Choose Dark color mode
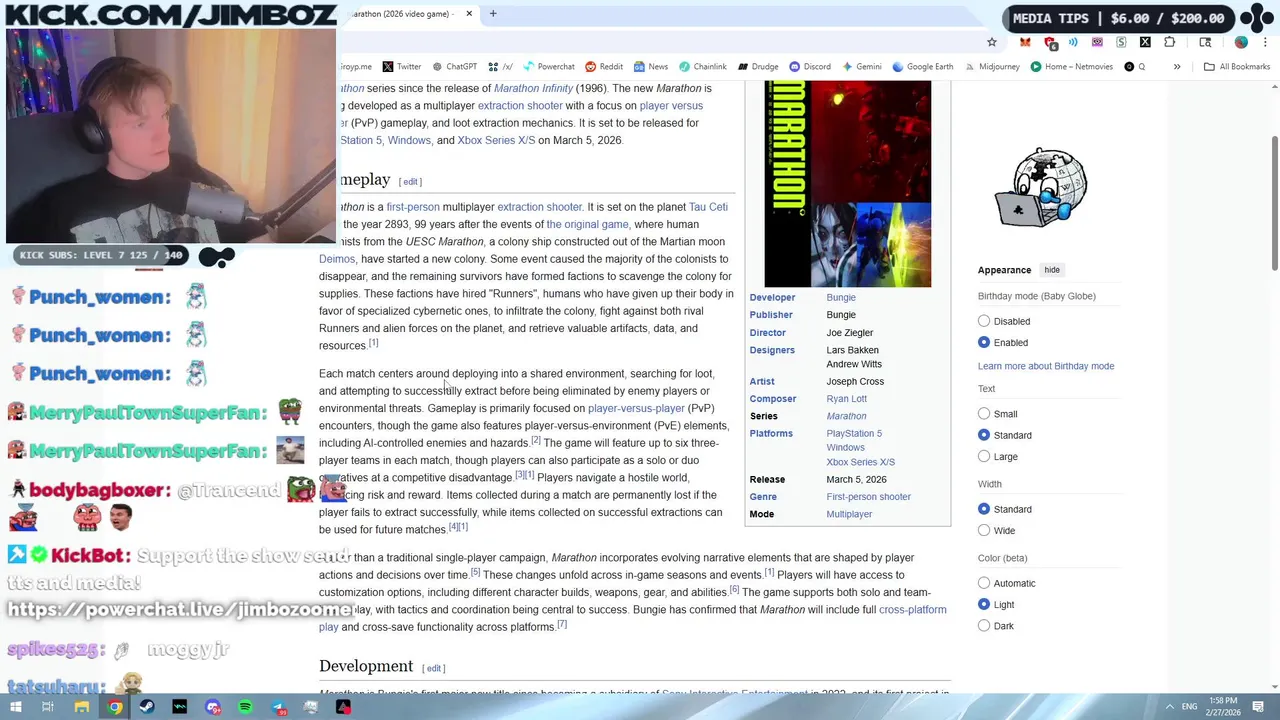1280x720 pixels. point(984,626)
